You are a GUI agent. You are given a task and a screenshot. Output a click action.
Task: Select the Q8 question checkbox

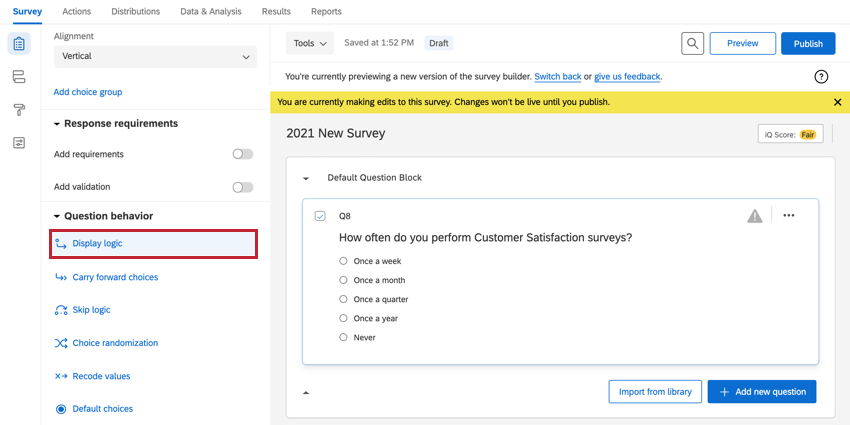[x=320, y=216]
